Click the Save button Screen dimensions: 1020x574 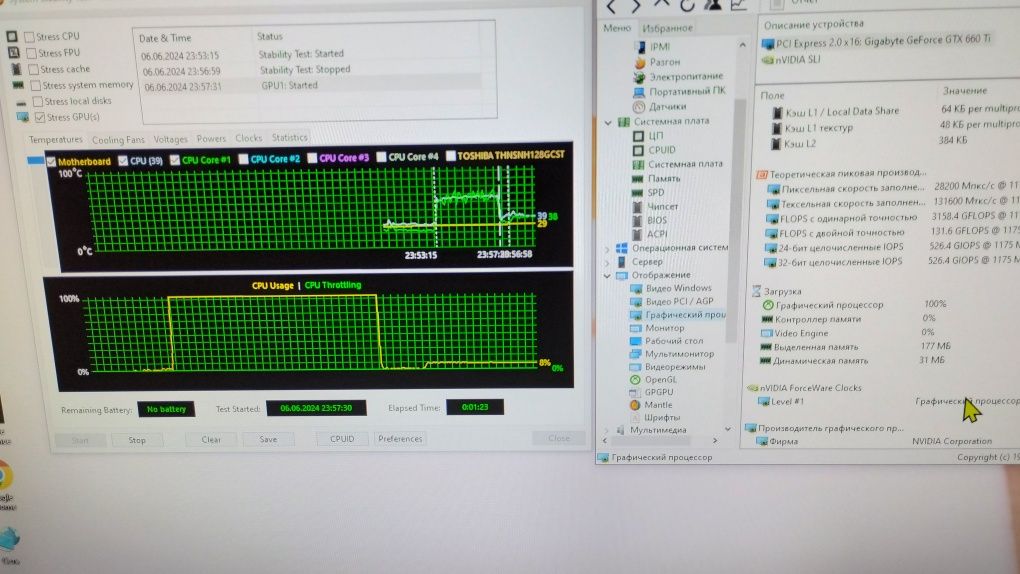click(268, 439)
